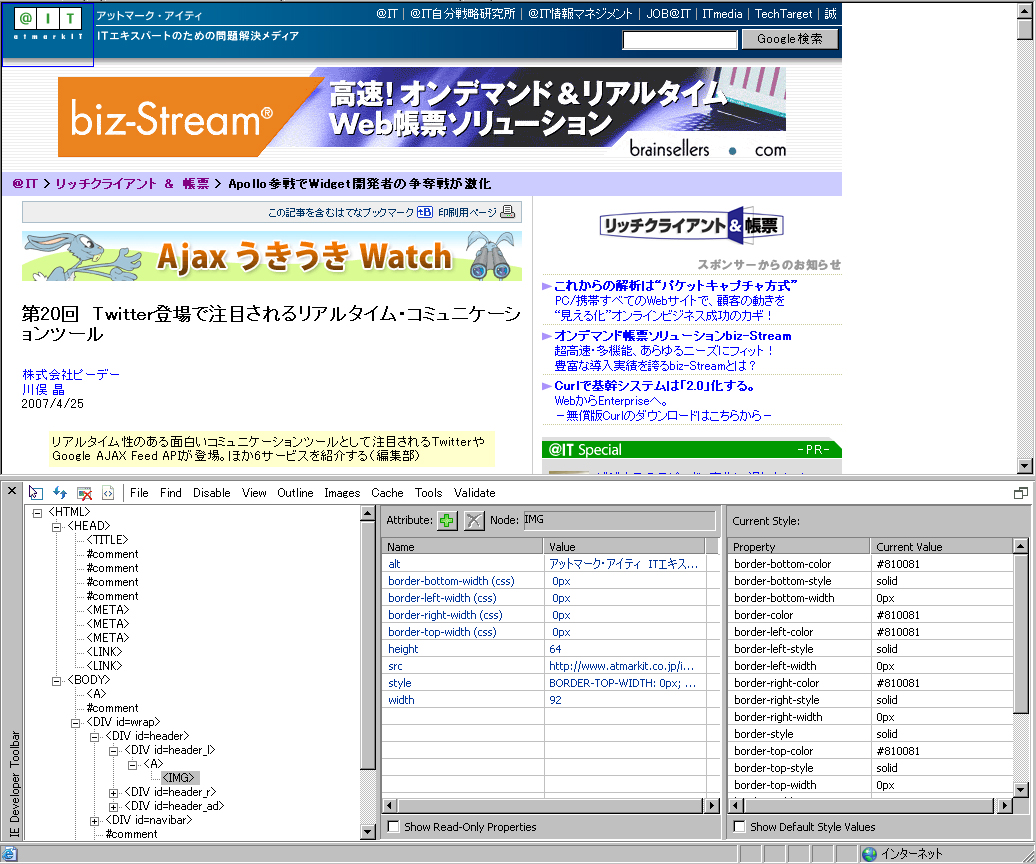
Task: Enable Show Default Style Values checkbox
Action: [x=739, y=826]
